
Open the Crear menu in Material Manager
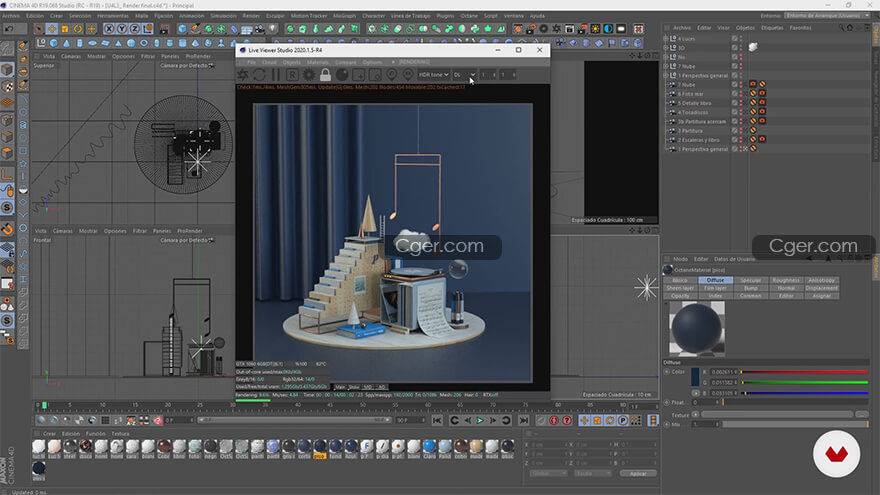tap(49, 434)
